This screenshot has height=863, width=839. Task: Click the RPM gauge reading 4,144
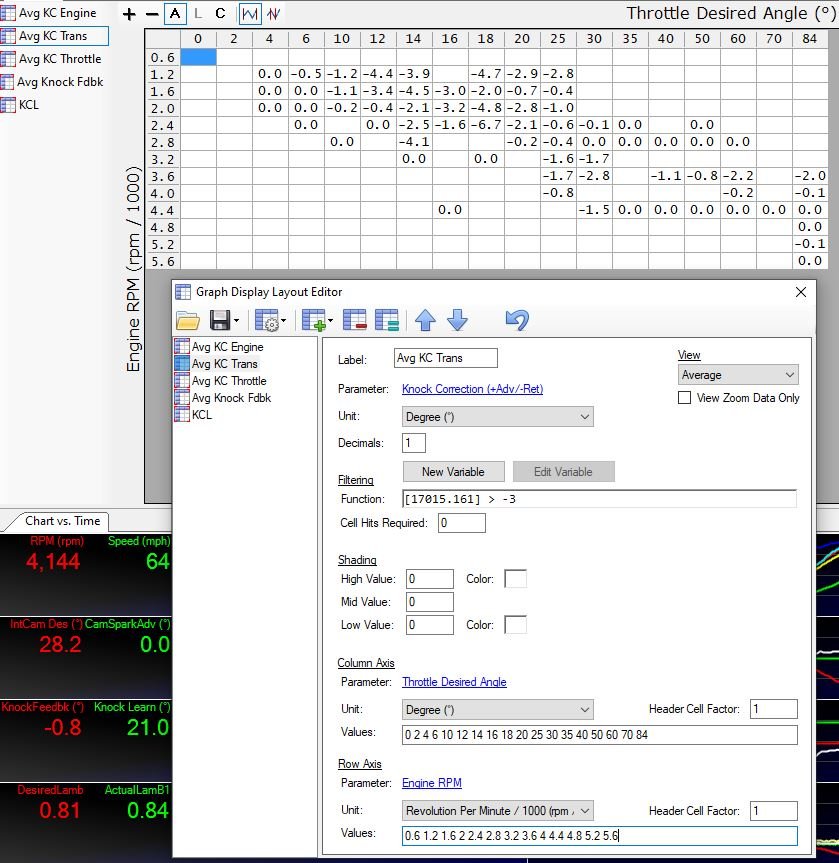pos(53,561)
